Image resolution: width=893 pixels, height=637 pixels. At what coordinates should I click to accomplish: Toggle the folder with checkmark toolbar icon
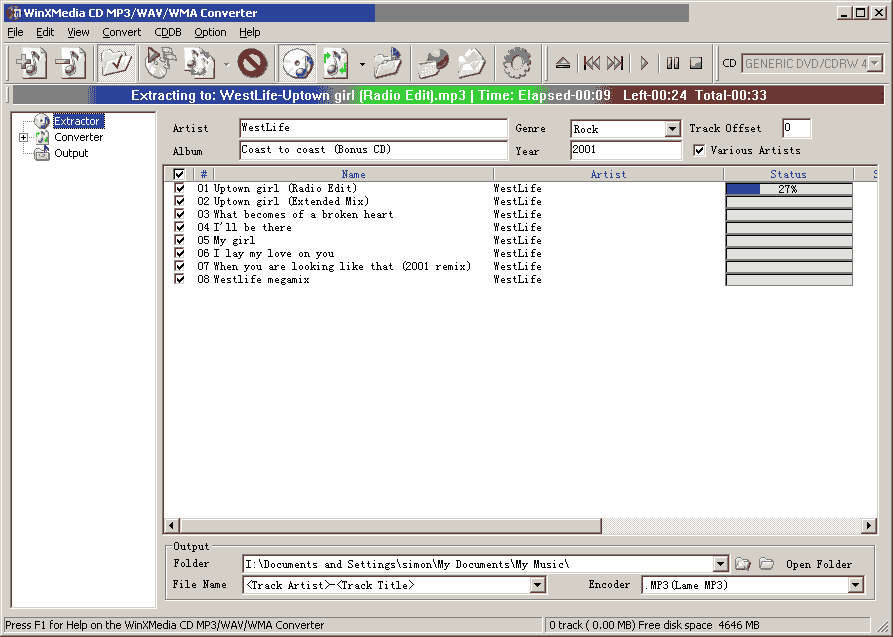116,63
